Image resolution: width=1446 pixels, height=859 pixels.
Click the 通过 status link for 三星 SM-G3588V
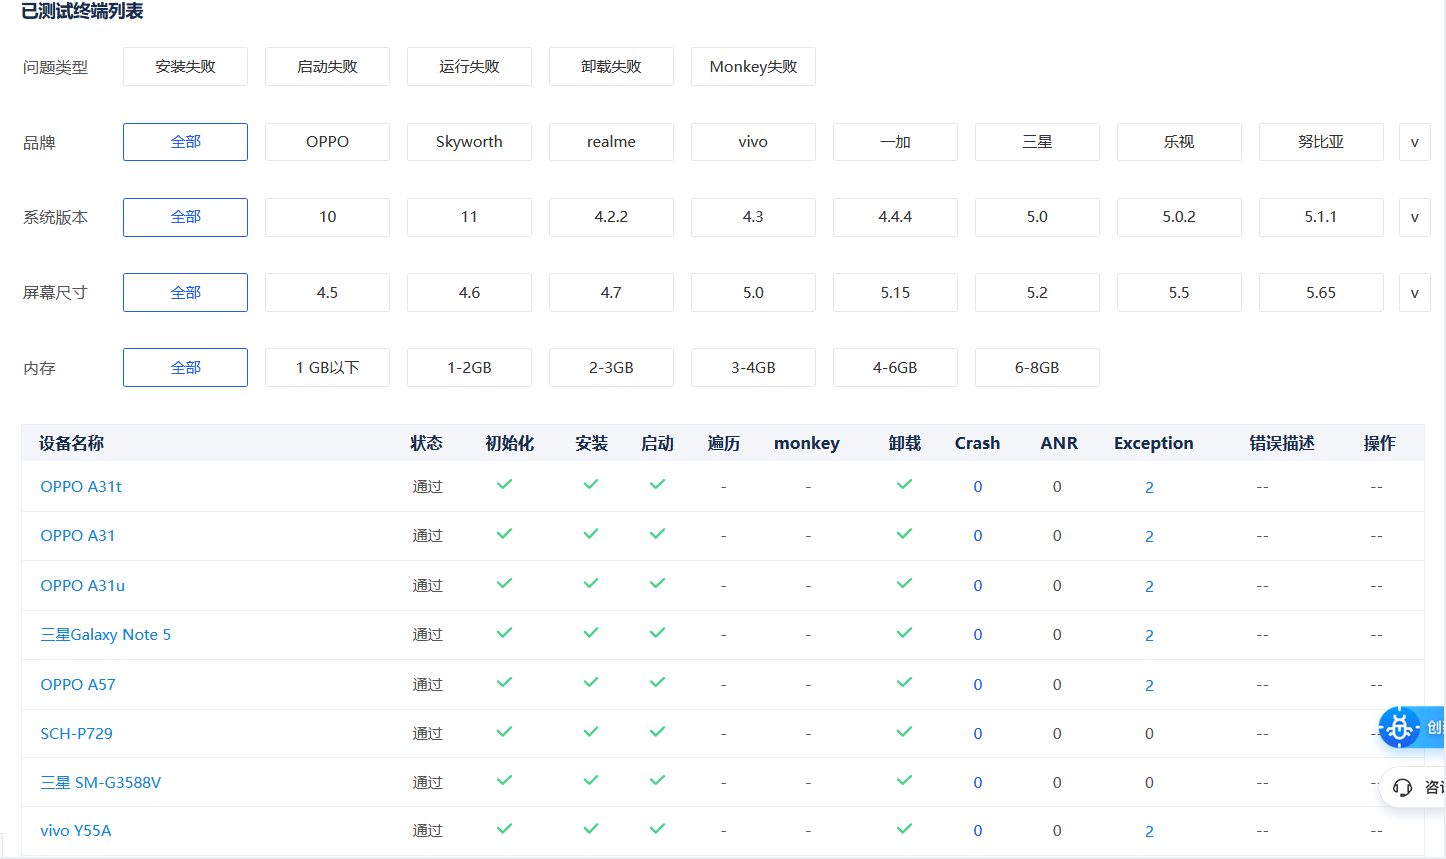(427, 782)
